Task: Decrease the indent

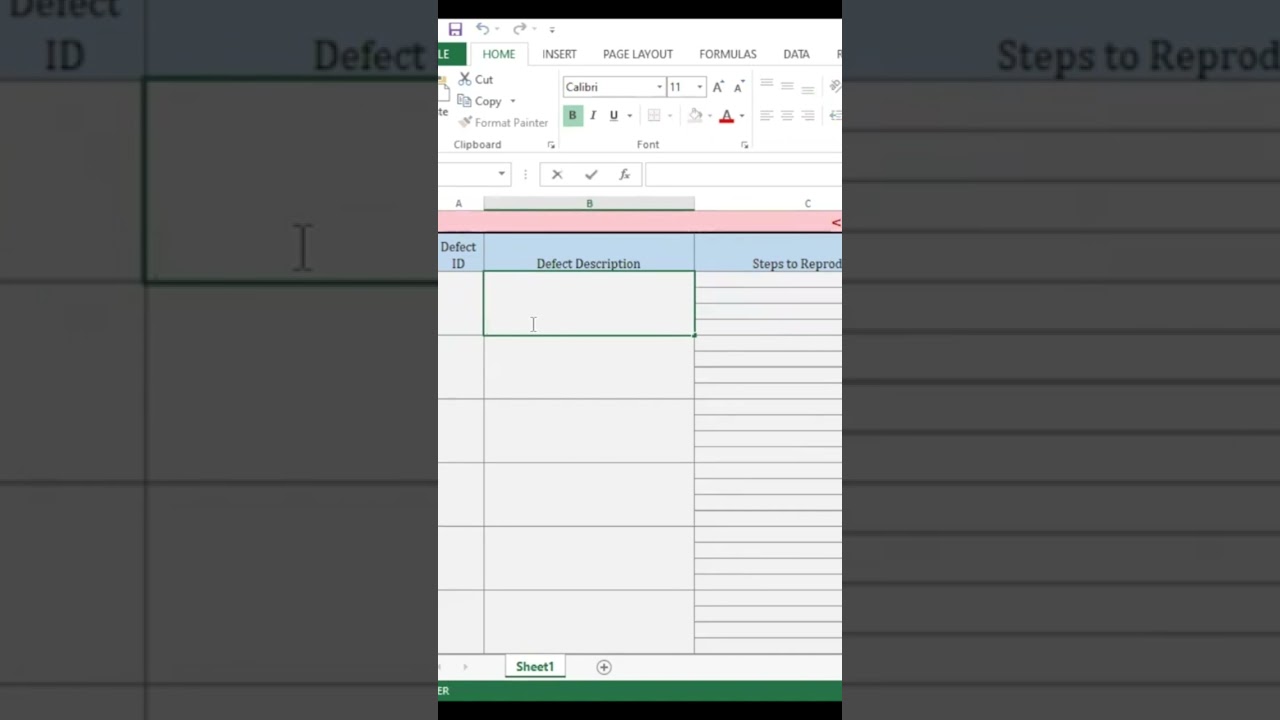Action: (835, 115)
